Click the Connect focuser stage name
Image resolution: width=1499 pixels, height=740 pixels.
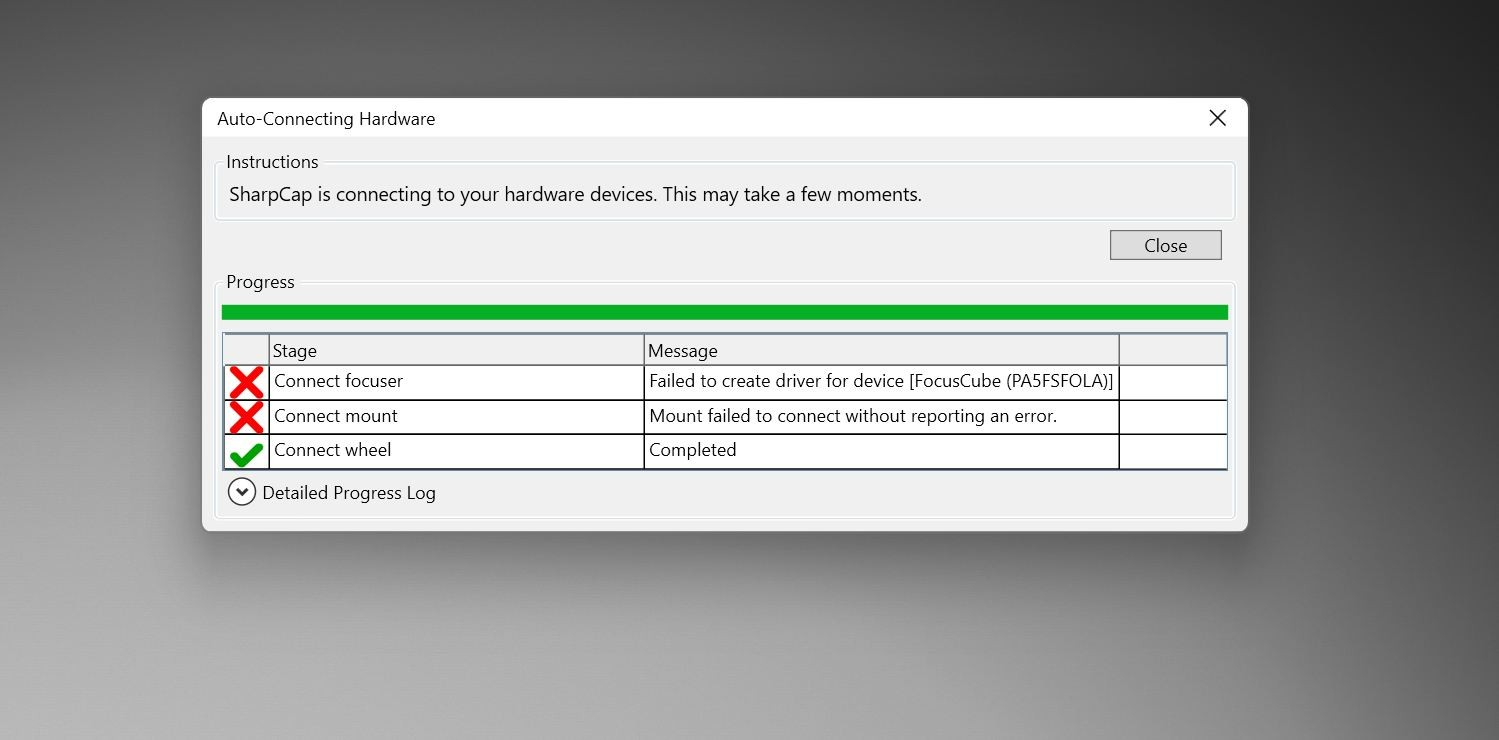pos(340,381)
